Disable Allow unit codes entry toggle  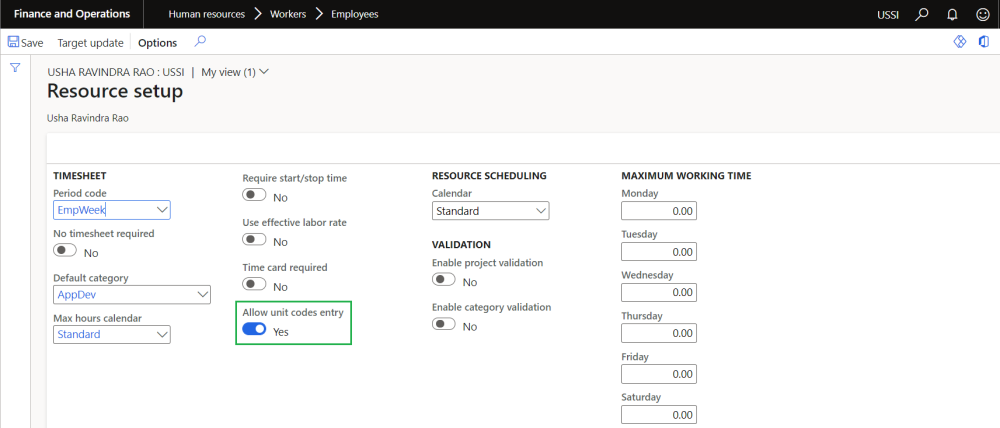point(254,330)
